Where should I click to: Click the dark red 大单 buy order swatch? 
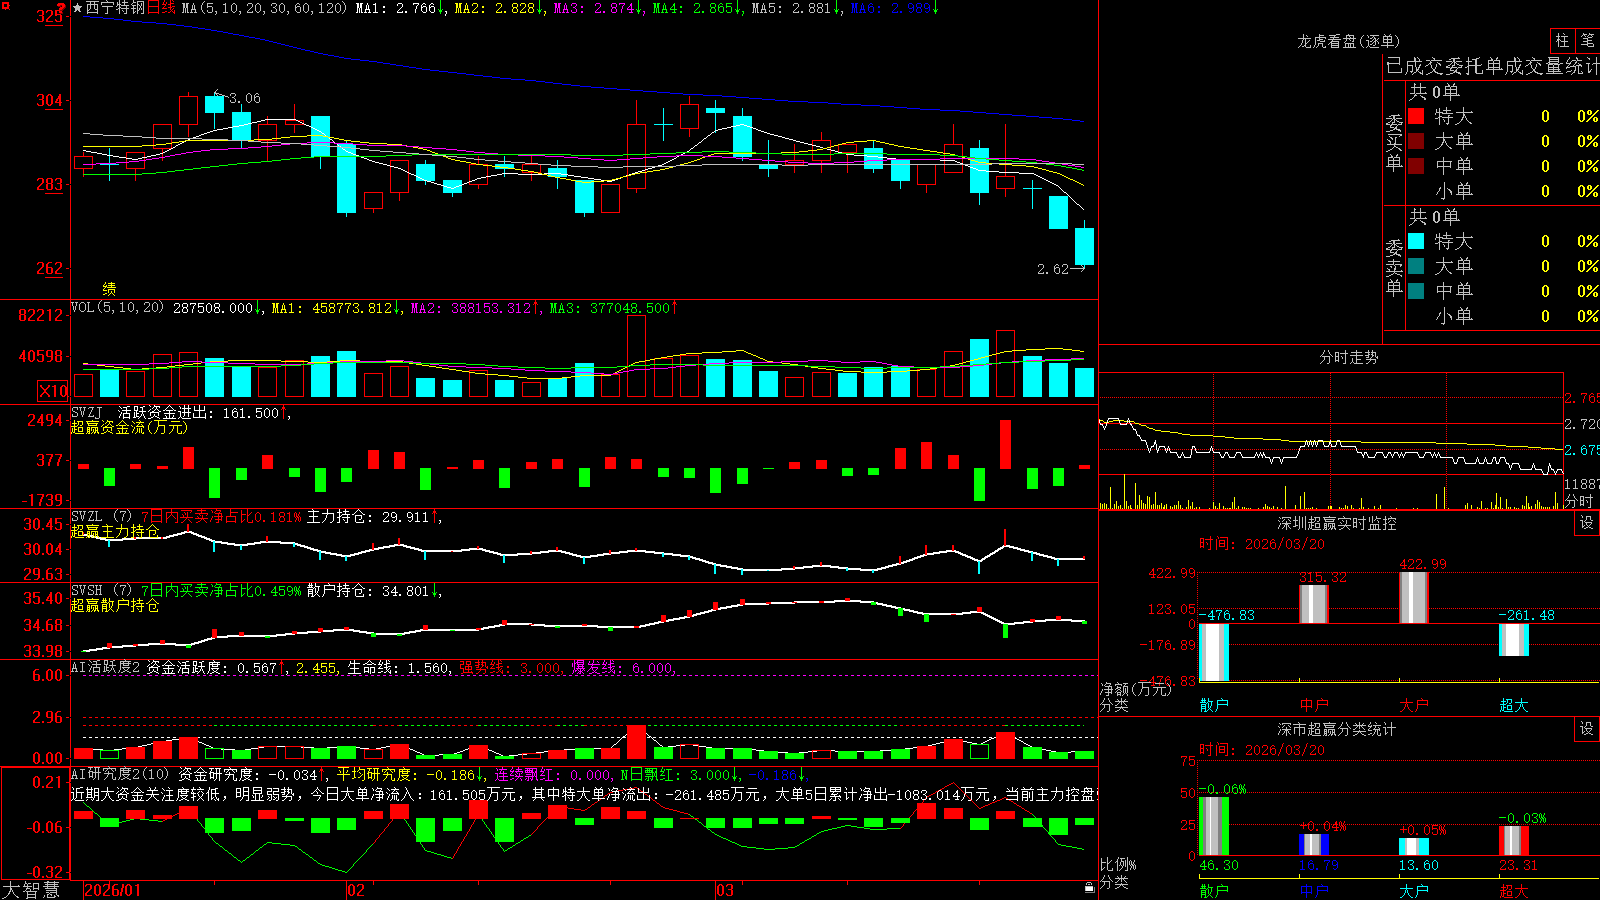tap(1416, 141)
